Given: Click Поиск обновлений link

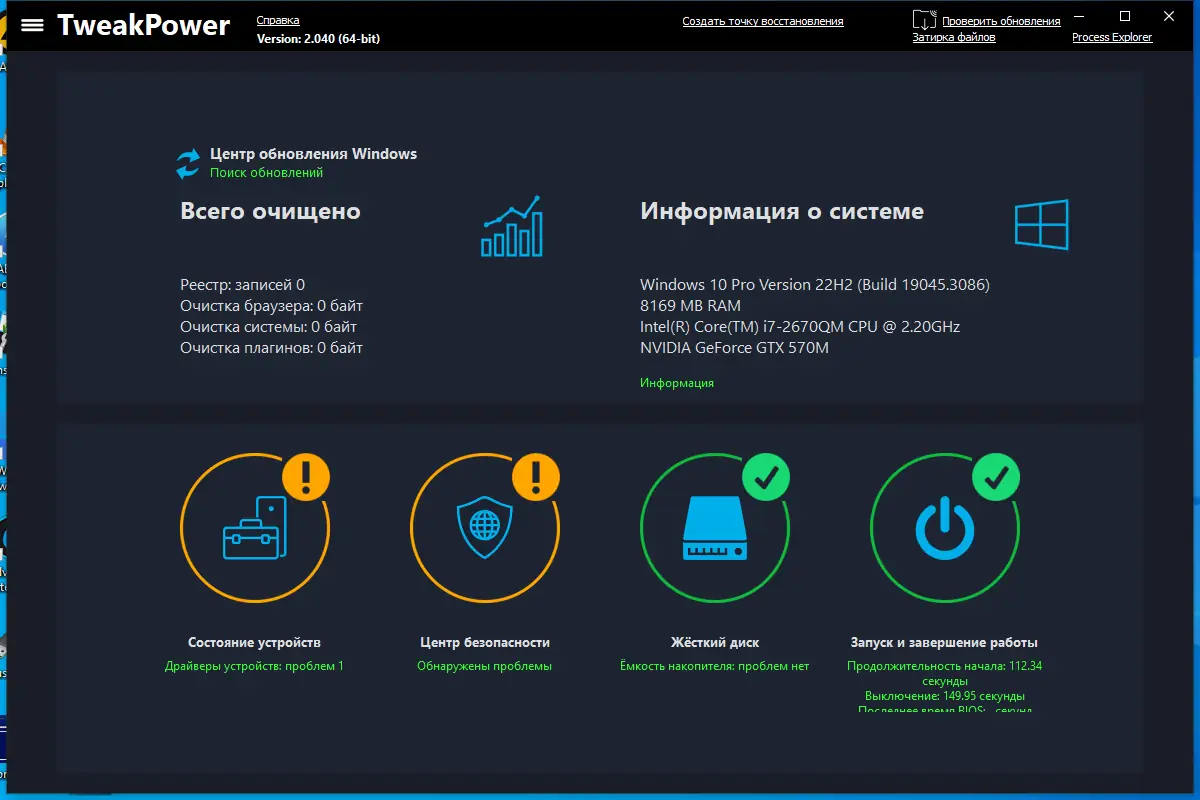Looking at the screenshot, I should coord(266,173).
